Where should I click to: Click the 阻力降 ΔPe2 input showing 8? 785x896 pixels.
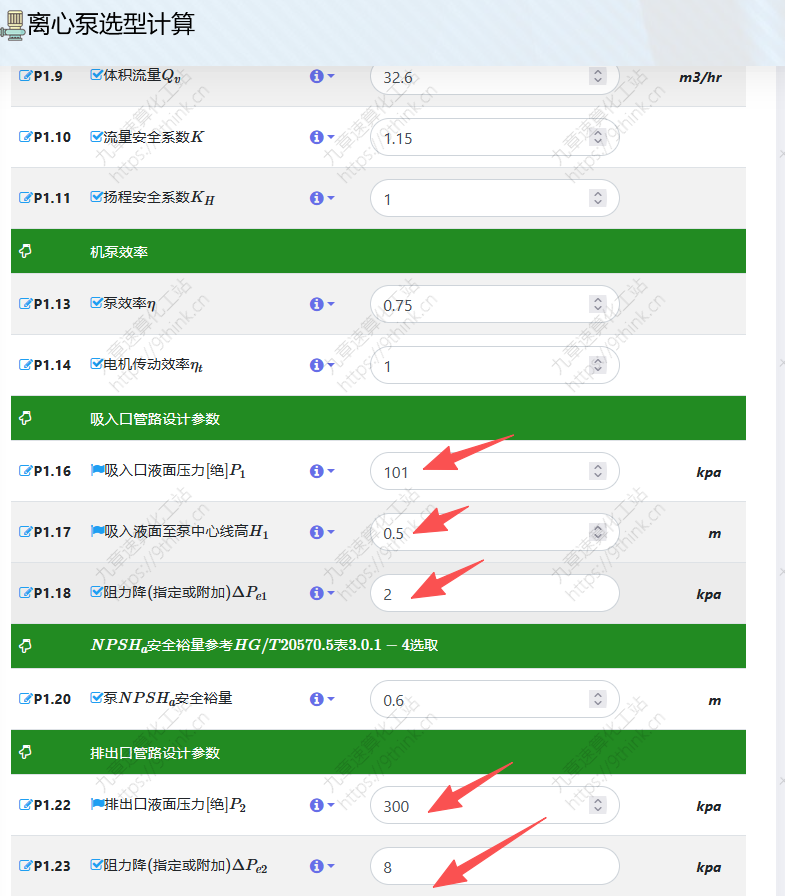click(x=495, y=866)
